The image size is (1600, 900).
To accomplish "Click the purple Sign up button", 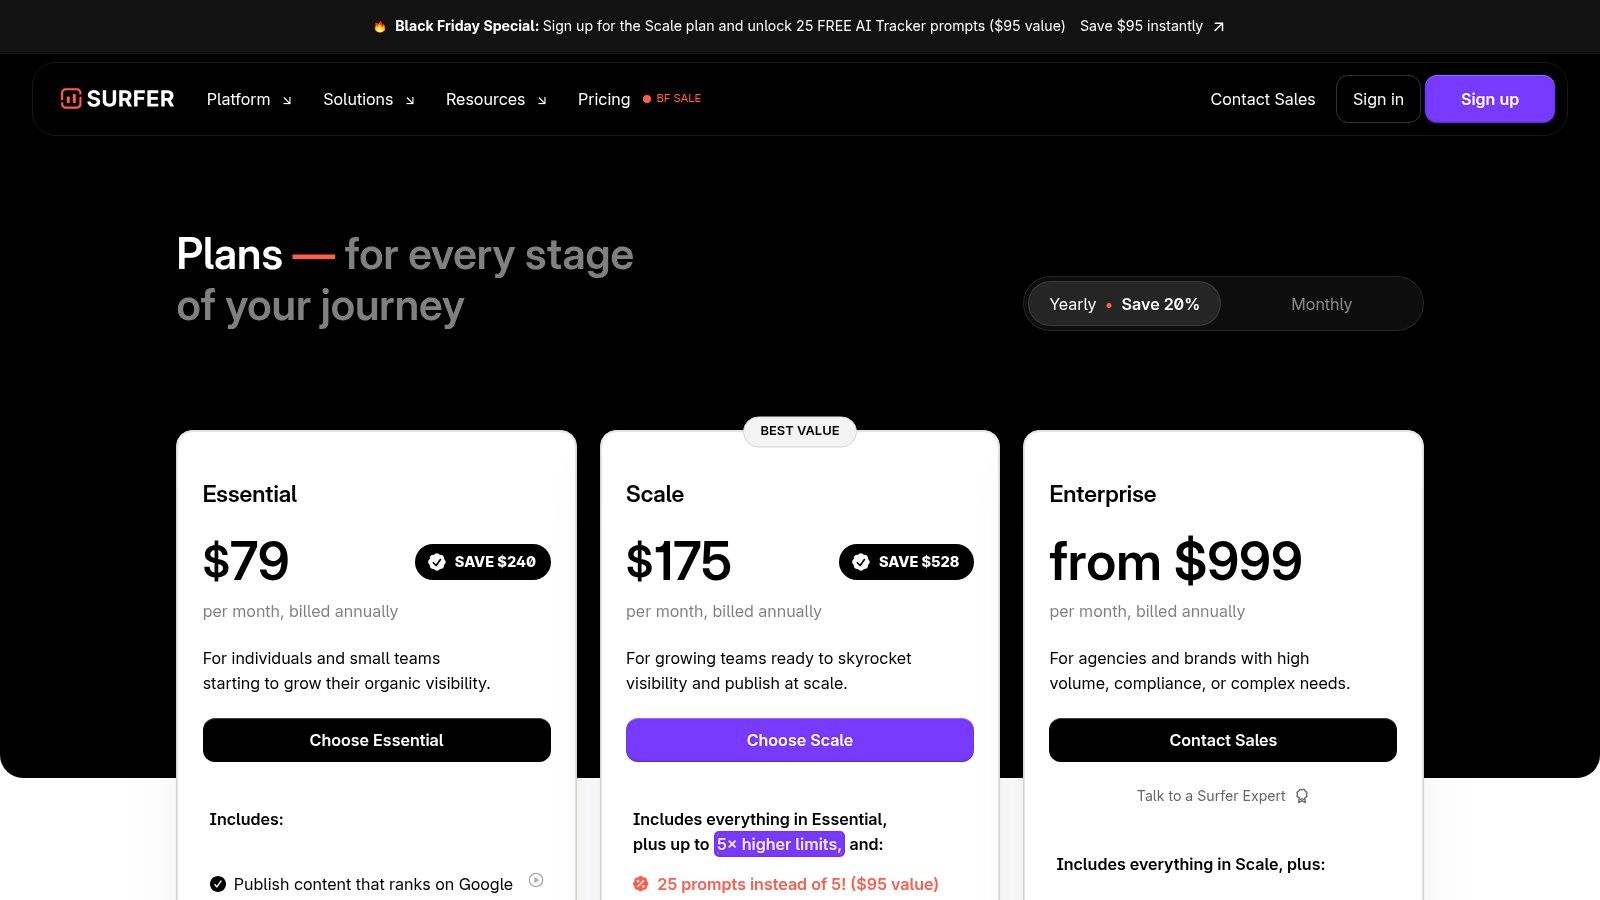I will pos(1489,99).
